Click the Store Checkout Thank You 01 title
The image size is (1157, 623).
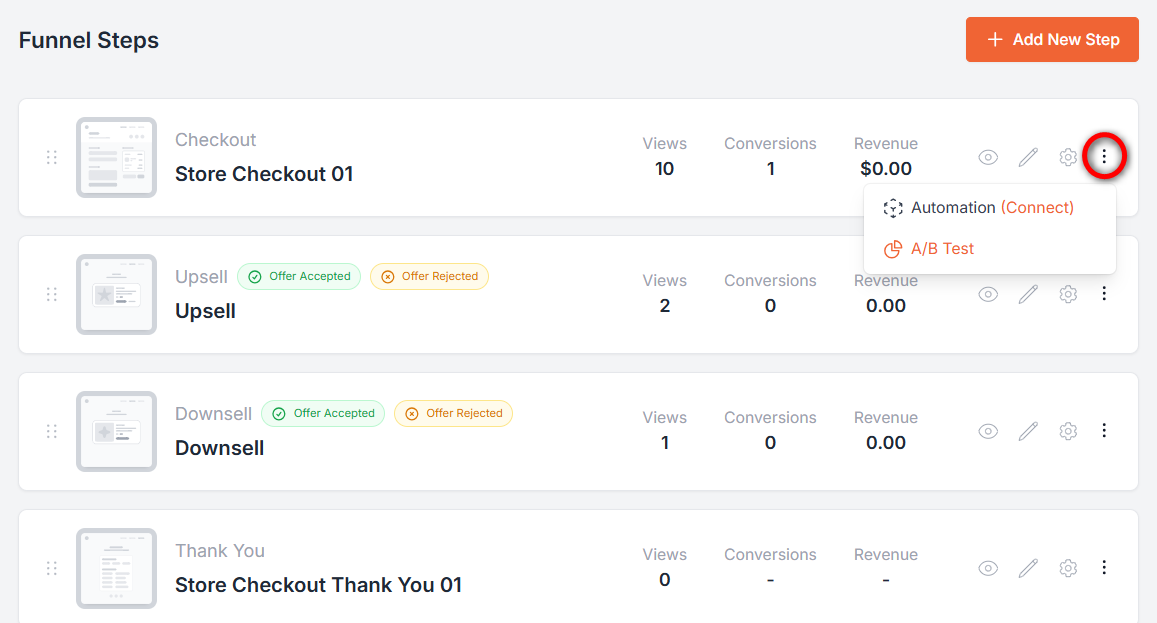tap(318, 585)
